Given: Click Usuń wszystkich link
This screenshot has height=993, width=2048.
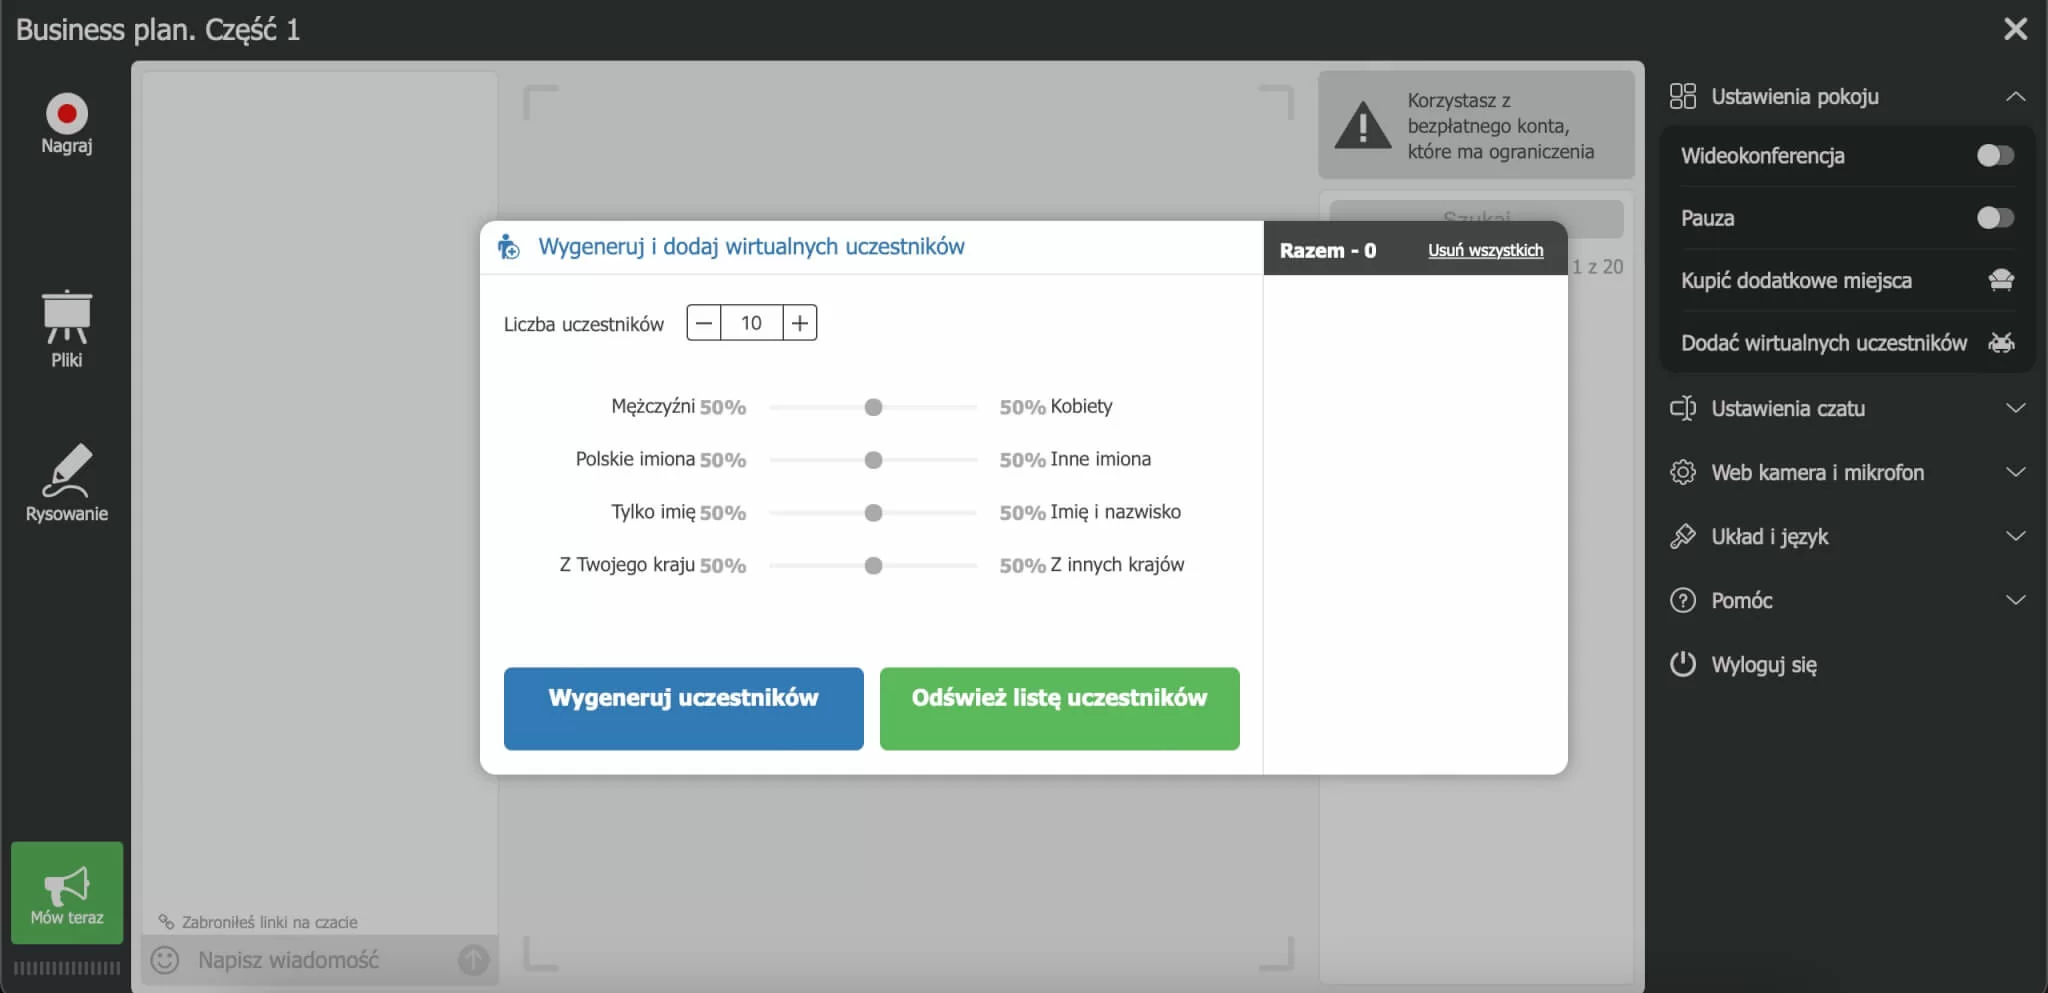Looking at the screenshot, I should [x=1486, y=251].
